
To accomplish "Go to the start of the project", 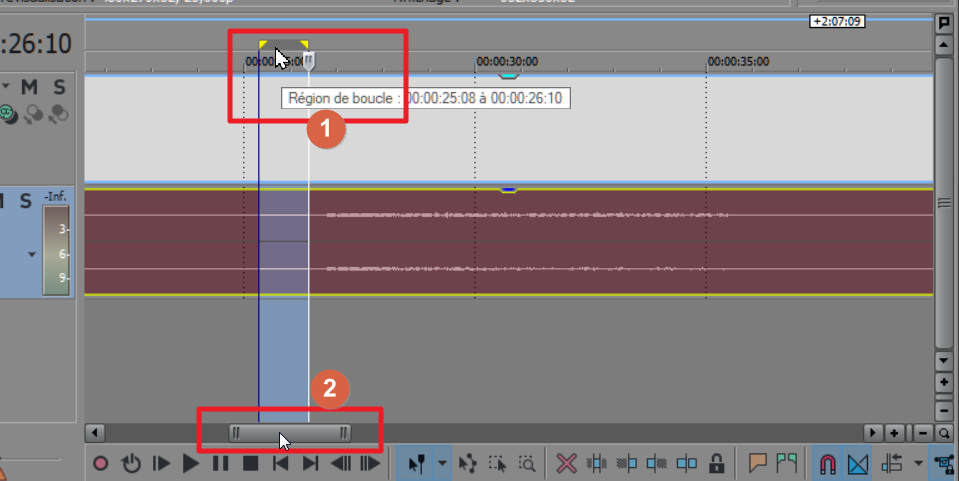I will click(281, 463).
